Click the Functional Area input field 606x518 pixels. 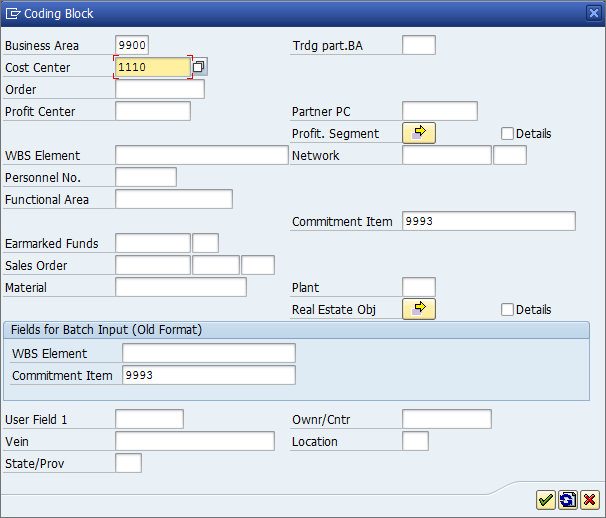[174, 199]
